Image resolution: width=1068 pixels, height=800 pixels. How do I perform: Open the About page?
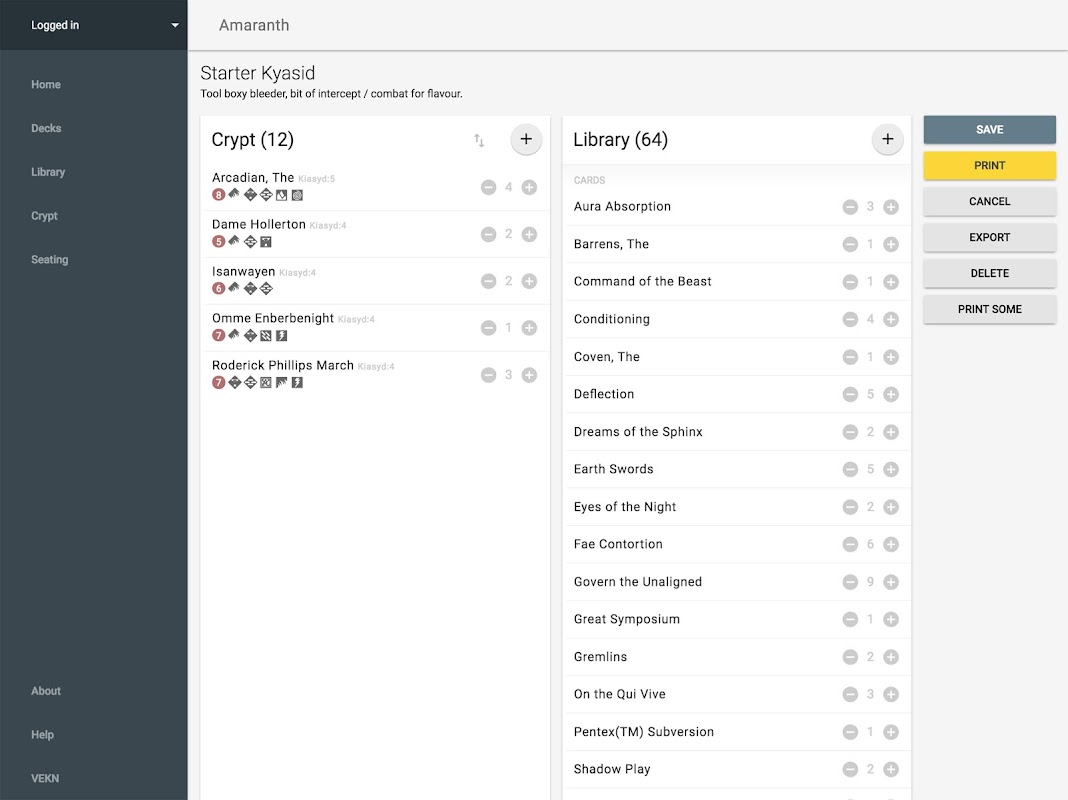(x=46, y=691)
